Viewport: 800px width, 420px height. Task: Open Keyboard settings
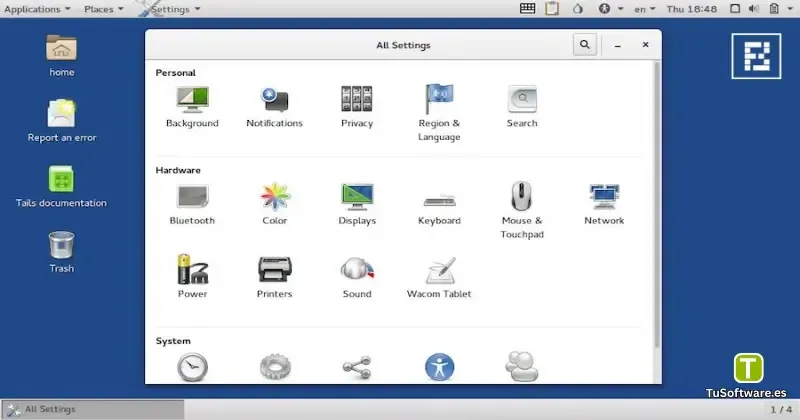[x=439, y=209]
